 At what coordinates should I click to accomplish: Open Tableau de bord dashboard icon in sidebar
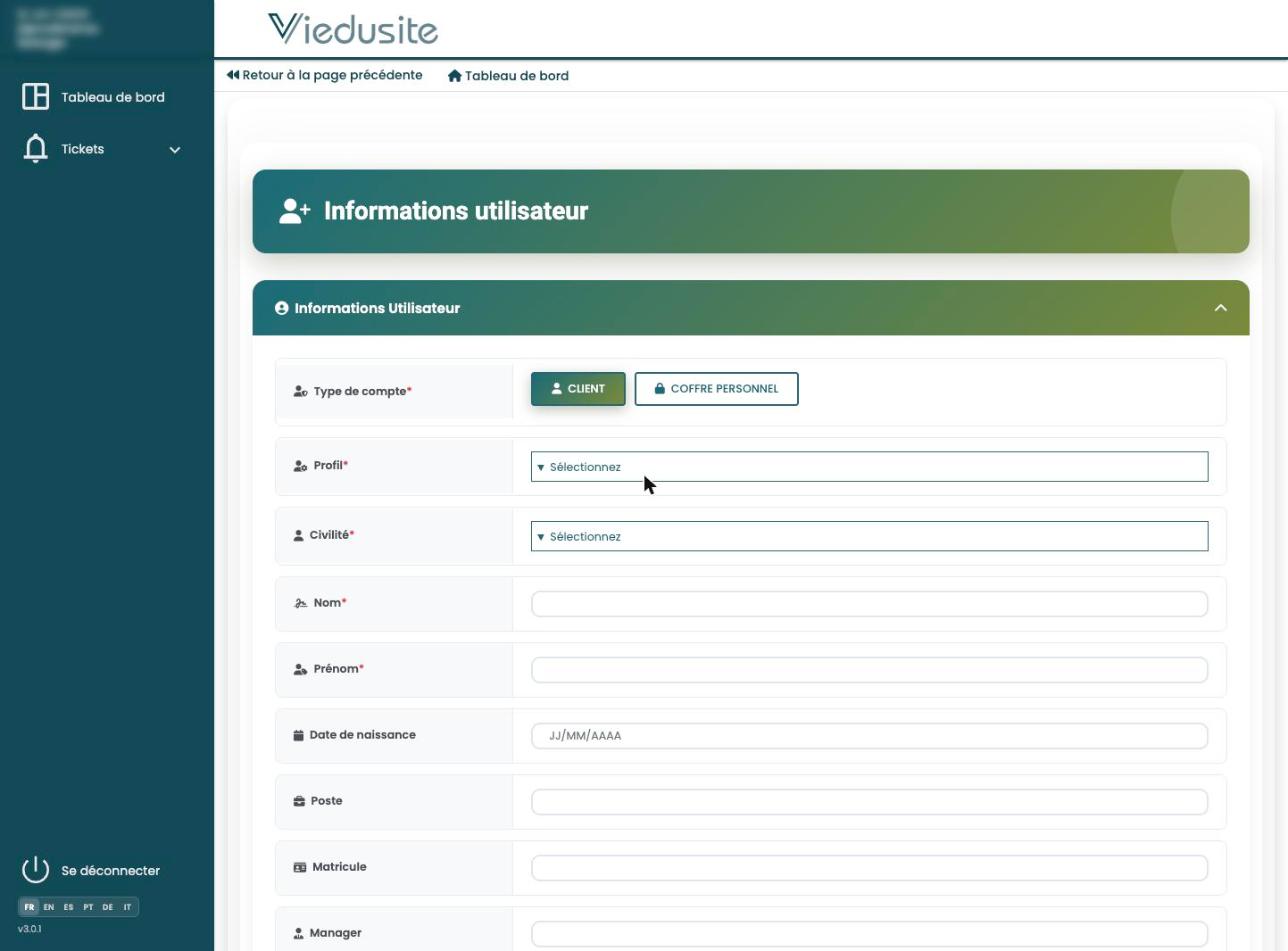(36, 96)
